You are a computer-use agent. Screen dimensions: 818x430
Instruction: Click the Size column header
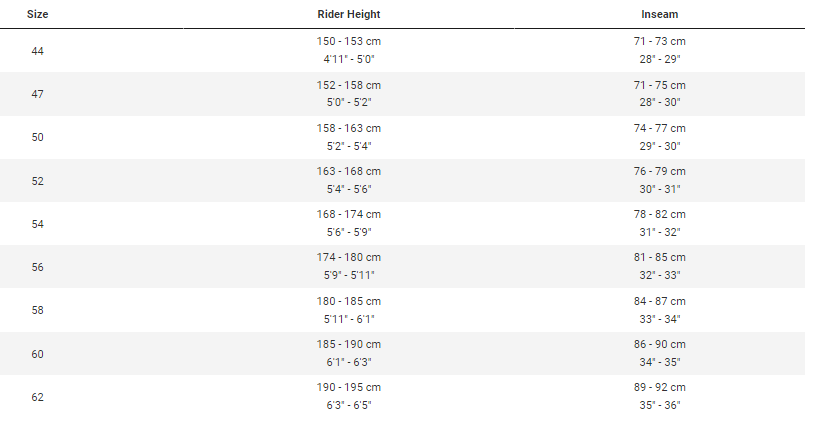pyautogui.click(x=38, y=14)
